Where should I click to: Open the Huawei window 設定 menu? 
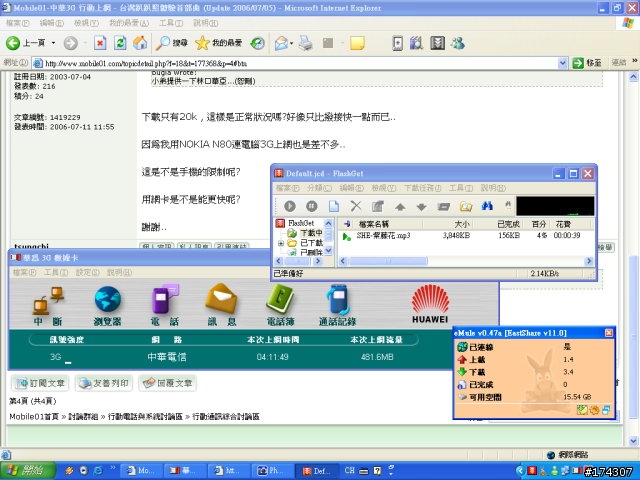point(87,272)
